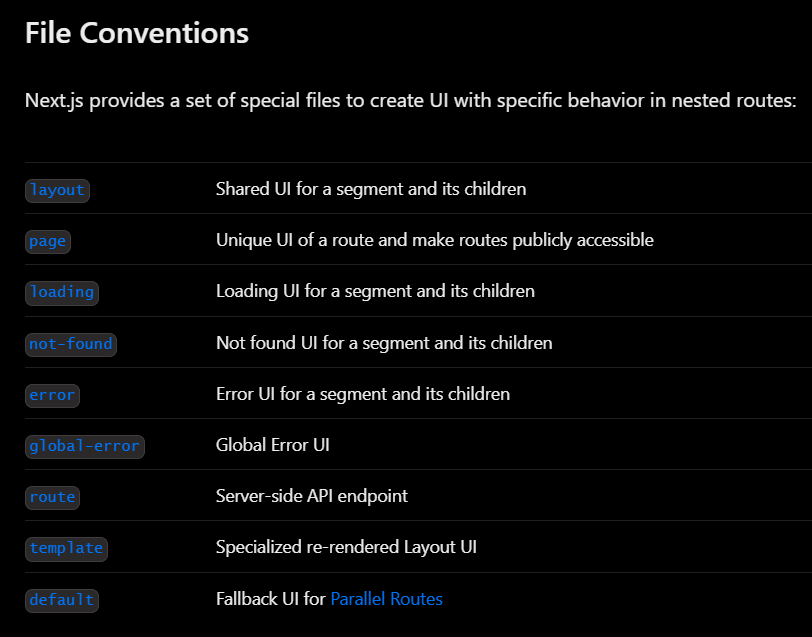812x637 pixels.
Task: Open the layout file convention link
Action: (57, 190)
